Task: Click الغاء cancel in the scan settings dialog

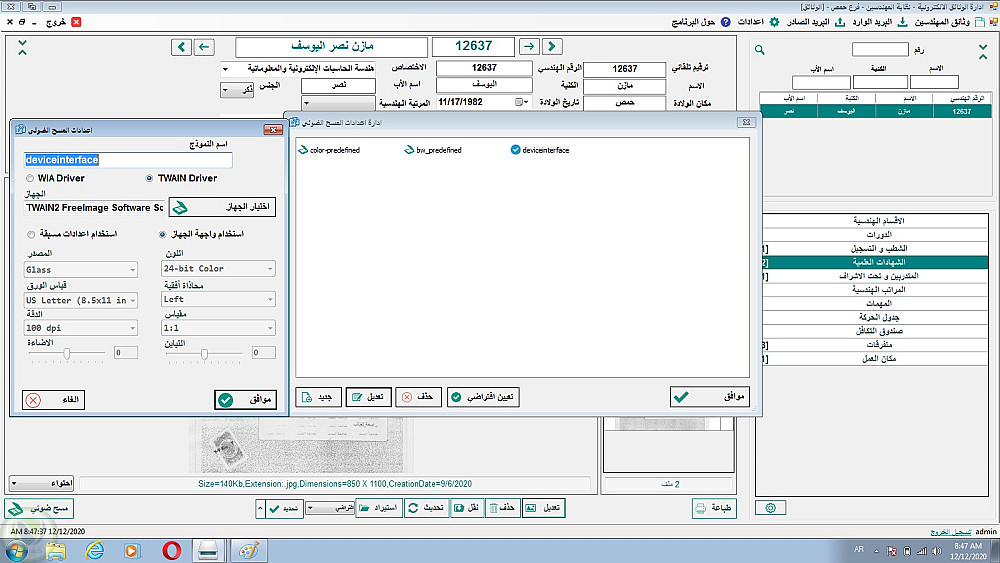Action: [x=54, y=400]
